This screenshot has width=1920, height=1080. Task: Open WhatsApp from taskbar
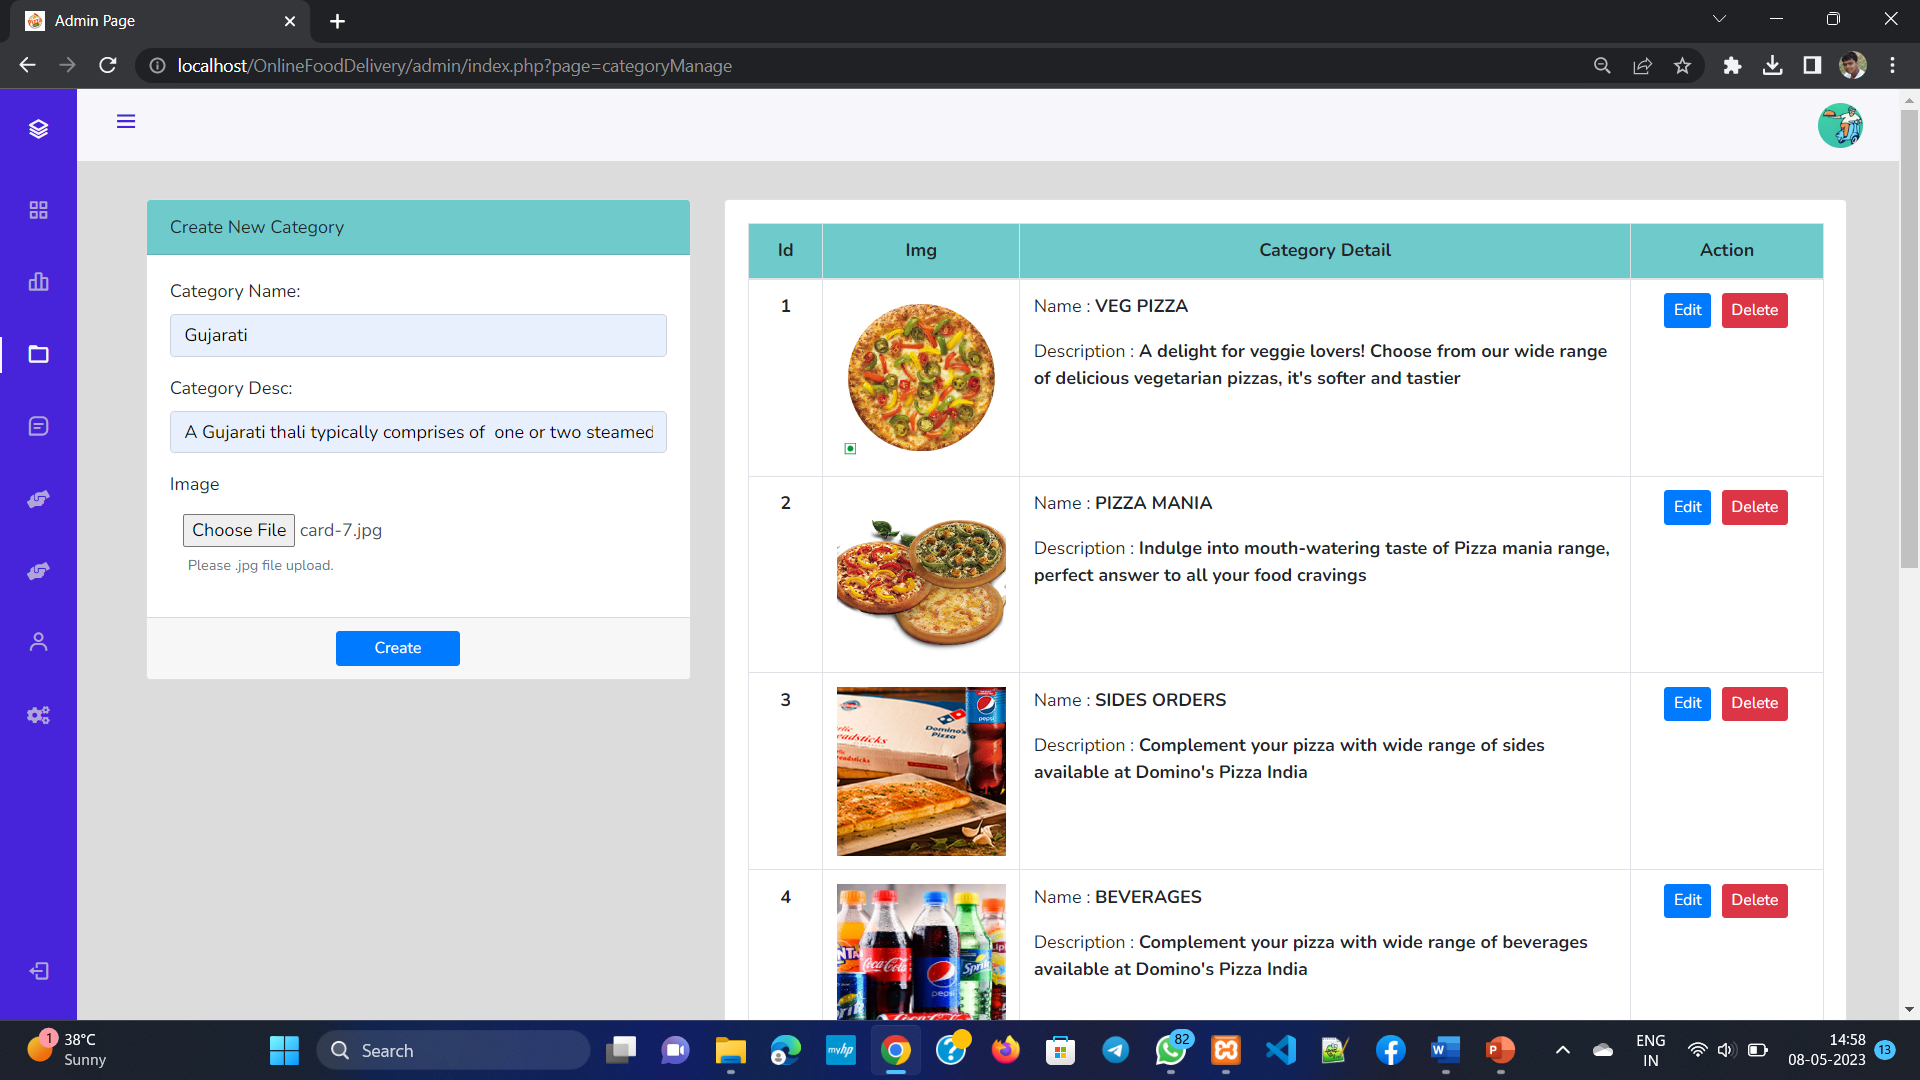click(1171, 1050)
